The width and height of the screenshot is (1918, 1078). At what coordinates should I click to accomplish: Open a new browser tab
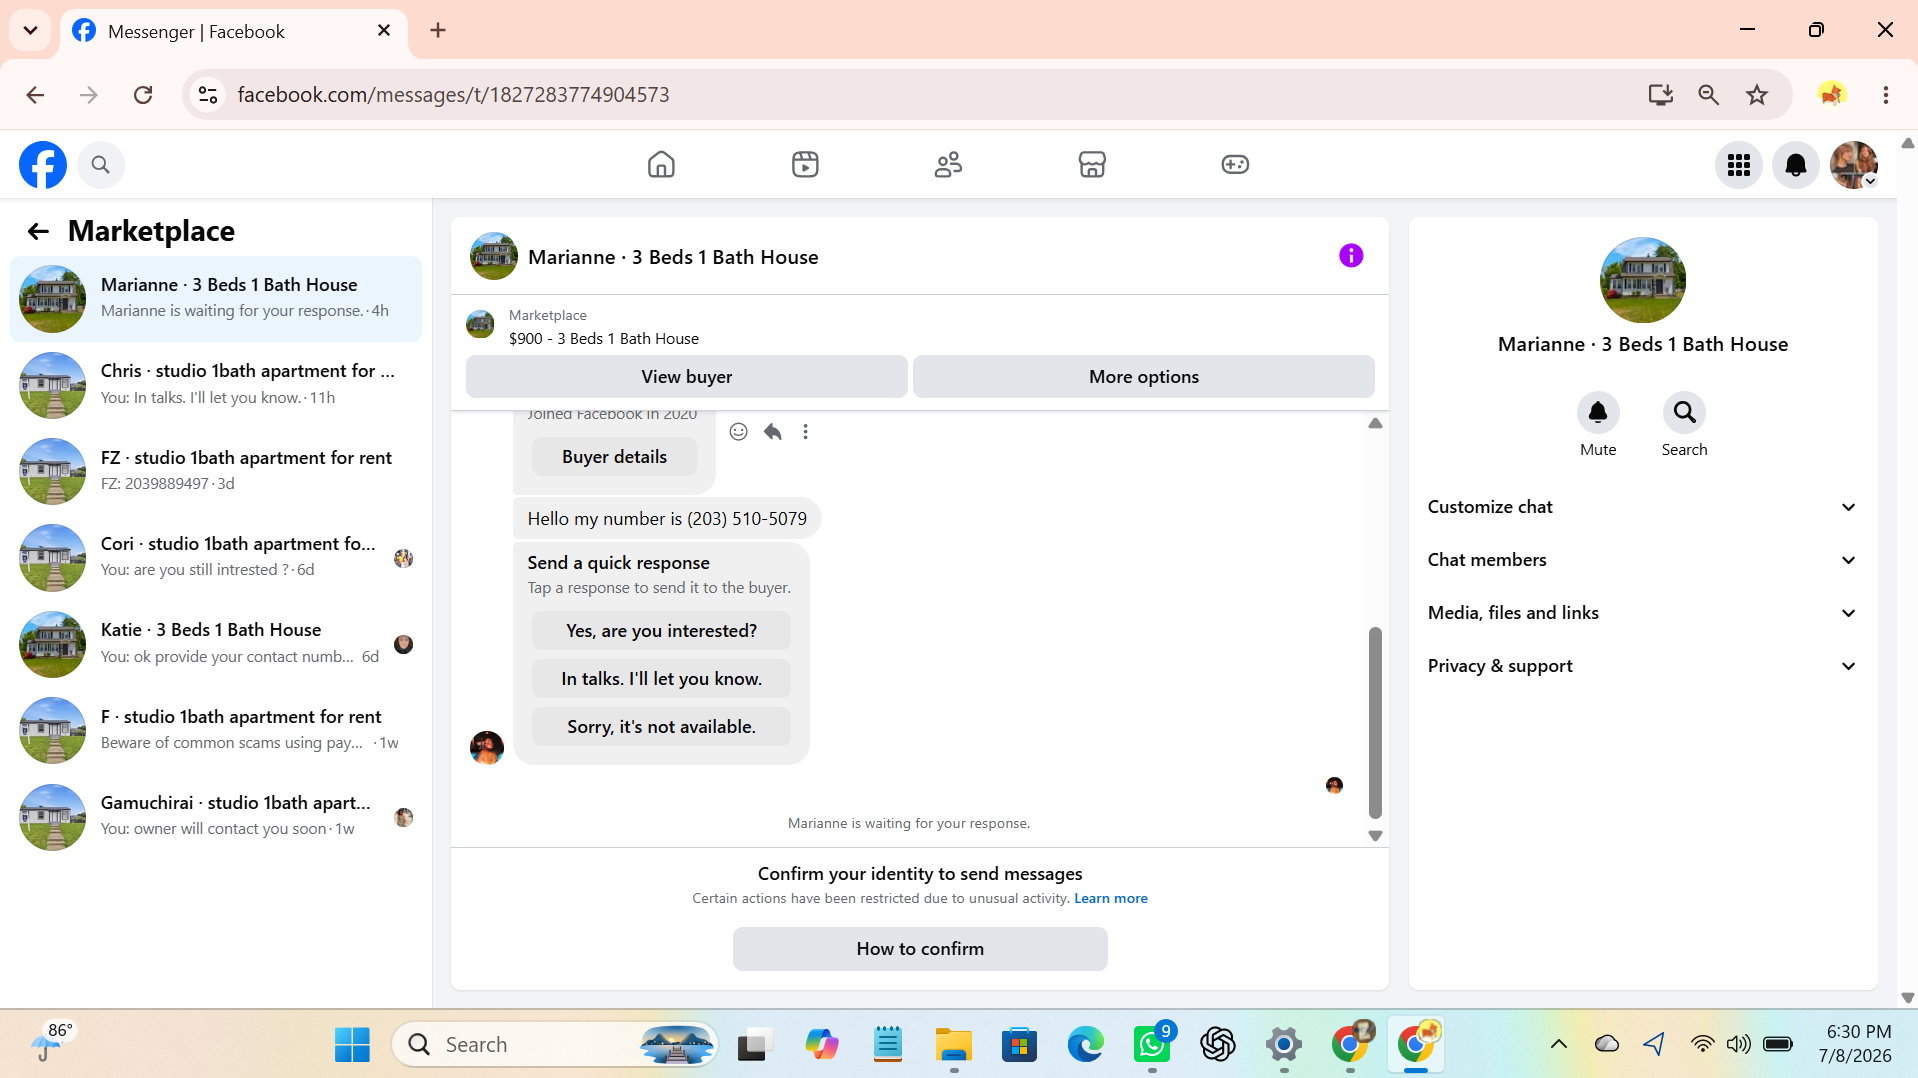point(438,31)
